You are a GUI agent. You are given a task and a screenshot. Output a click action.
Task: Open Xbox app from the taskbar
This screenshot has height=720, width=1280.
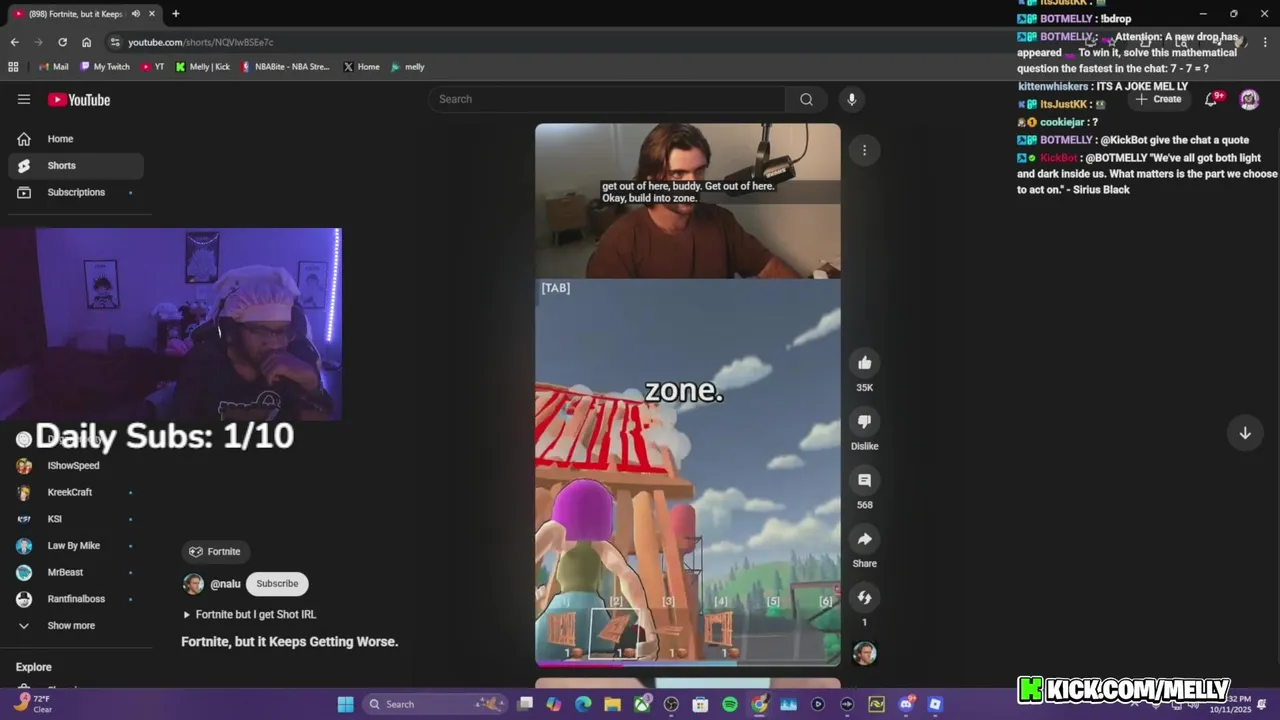[642, 704]
